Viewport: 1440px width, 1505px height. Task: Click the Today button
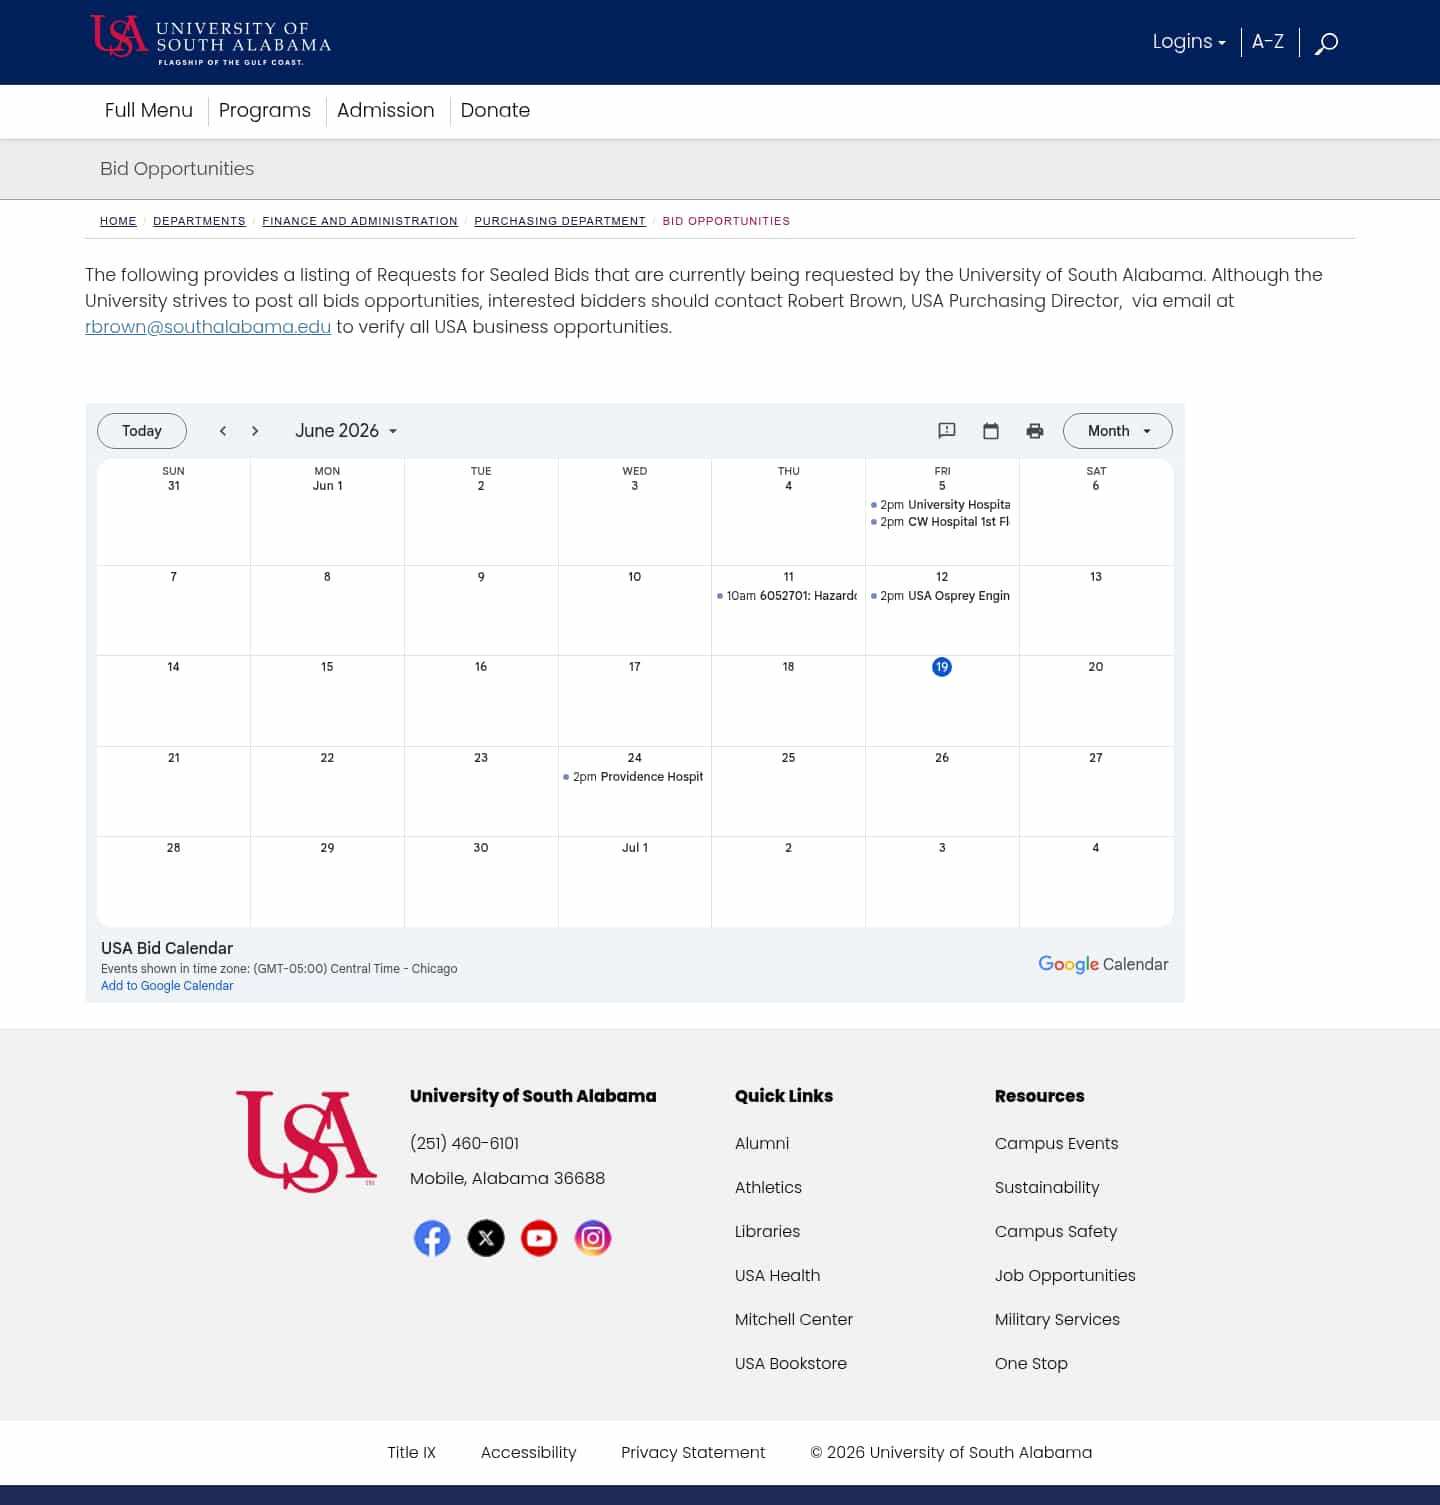[x=142, y=431]
